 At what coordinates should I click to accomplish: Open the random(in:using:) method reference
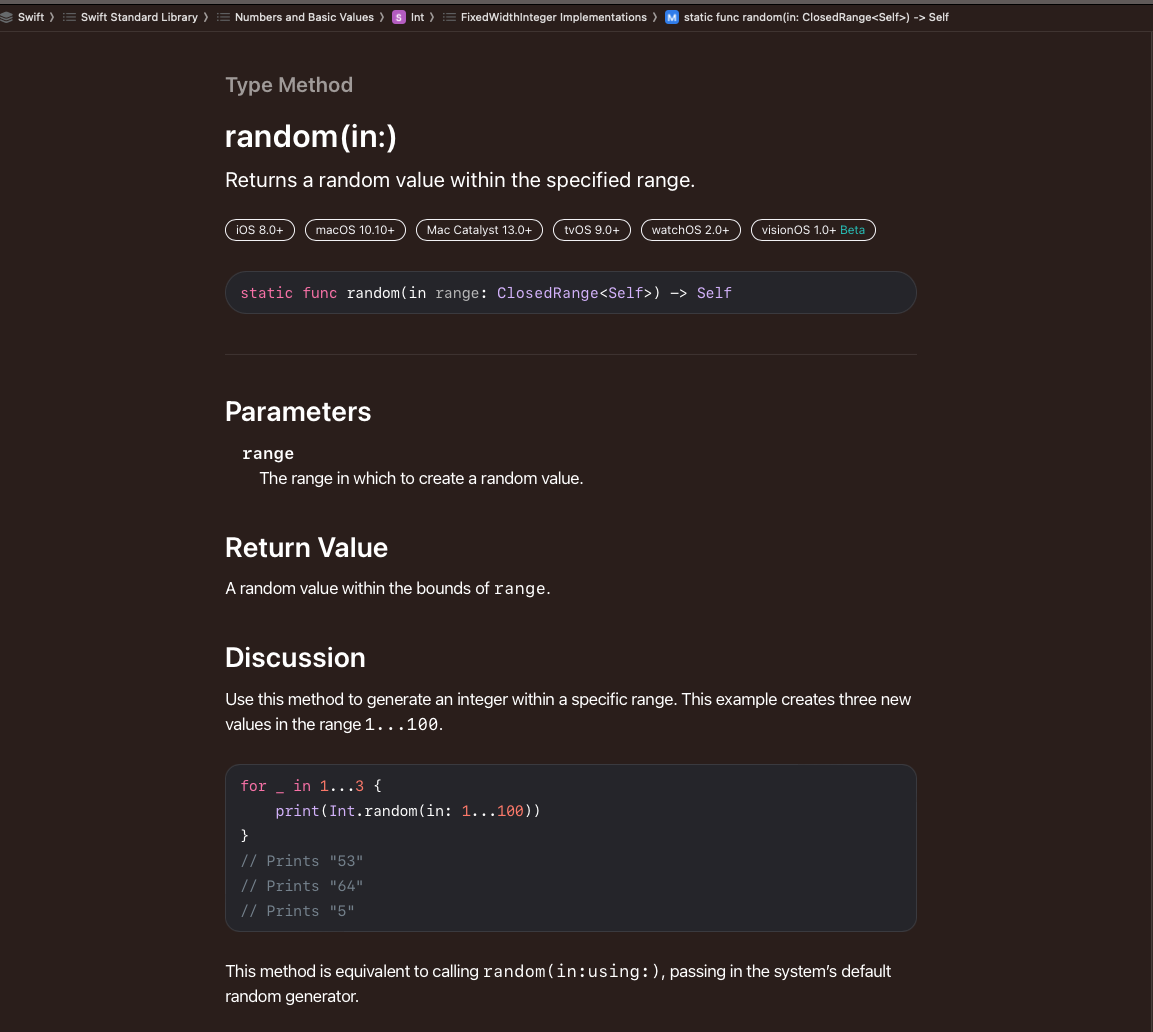click(x=573, y=971)
